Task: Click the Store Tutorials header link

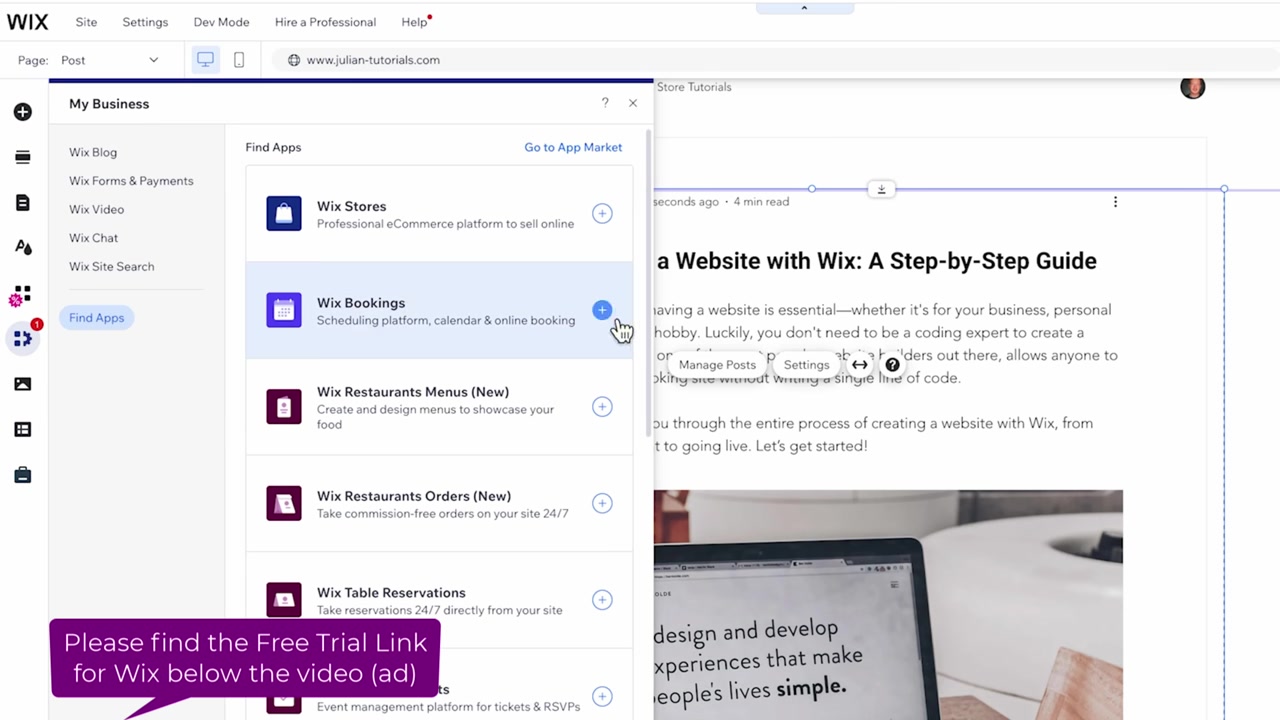Action: [694, 87]
